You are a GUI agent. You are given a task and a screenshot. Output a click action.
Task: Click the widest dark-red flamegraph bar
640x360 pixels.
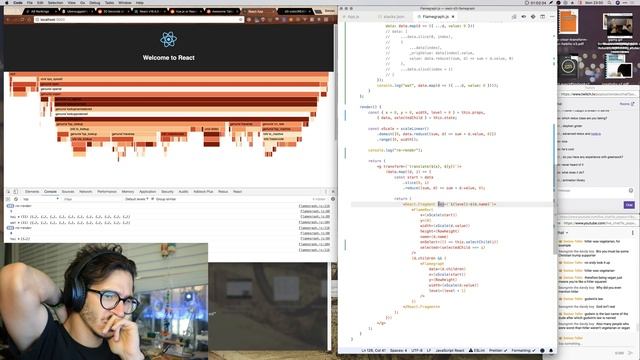pyautogui.click(x=186, y=99)
